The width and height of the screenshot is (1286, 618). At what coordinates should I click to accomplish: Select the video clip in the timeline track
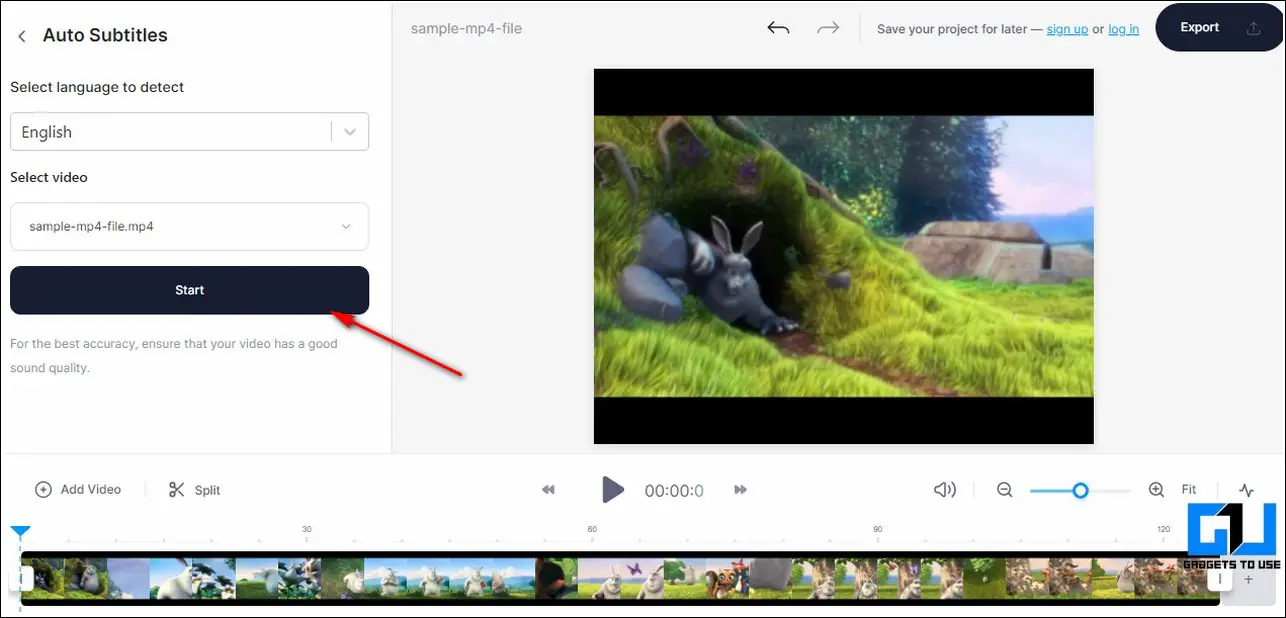620,579
